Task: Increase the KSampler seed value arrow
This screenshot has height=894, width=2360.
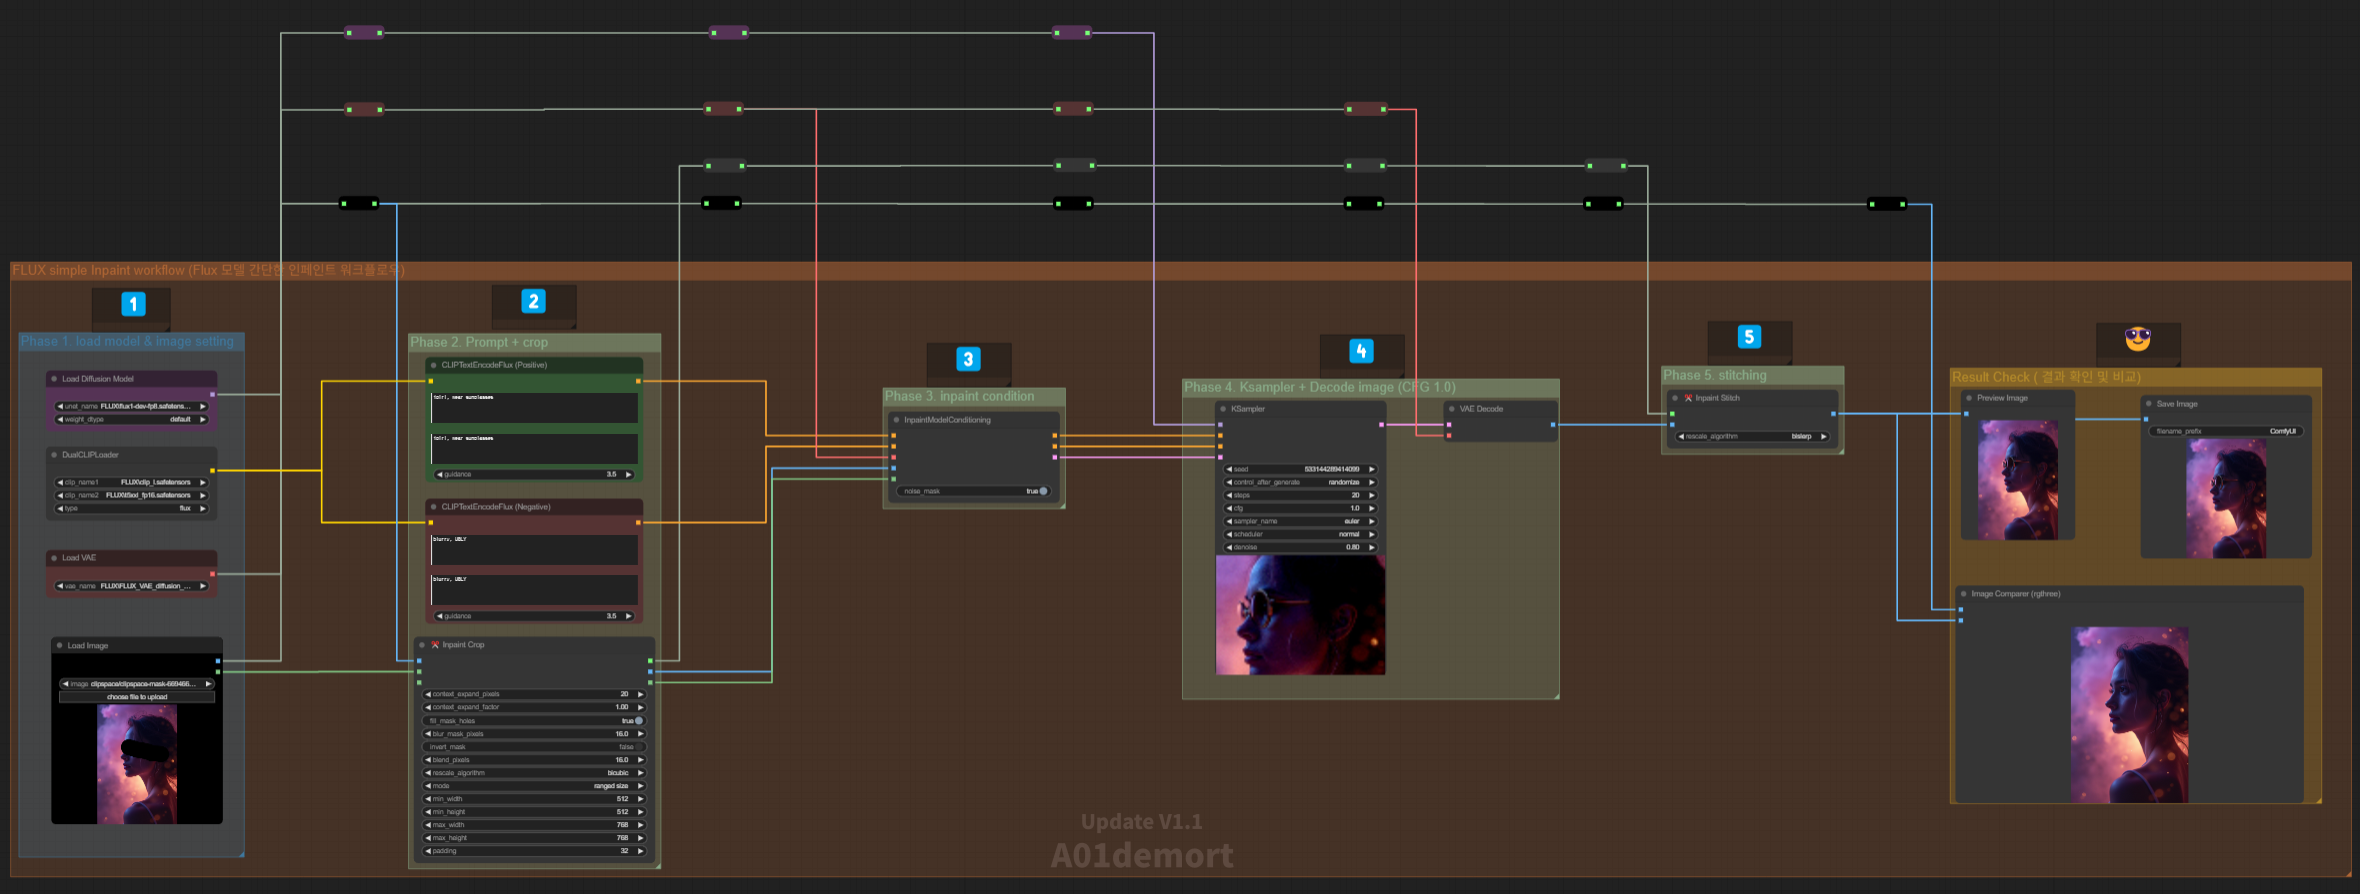Action: pyautogui.click(x=1372, y=469)
